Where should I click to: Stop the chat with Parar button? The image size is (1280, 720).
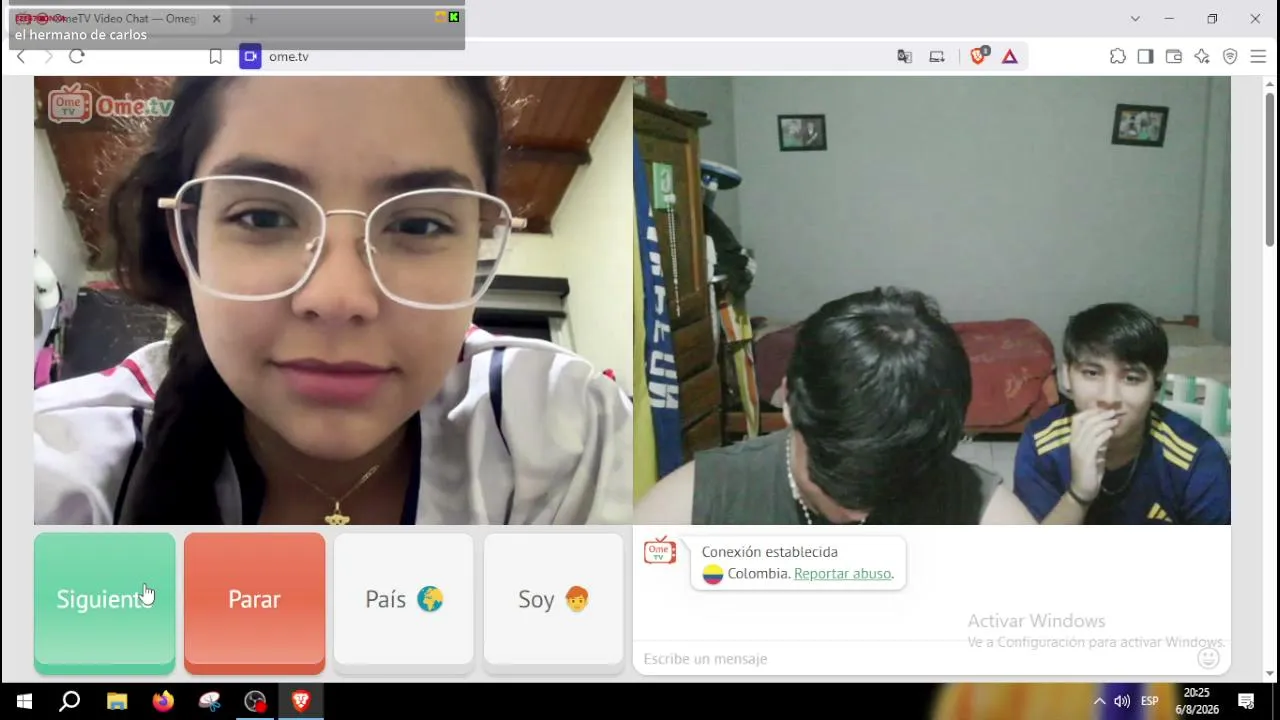[254, 600]
